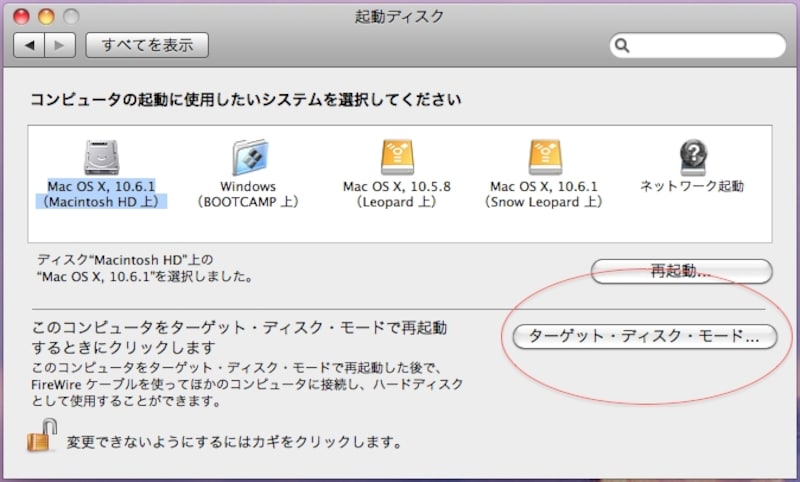The height and width of the screenshot is (482, 800).
Task: Minimize the window with the yellow button
Action: coord(46,17)
